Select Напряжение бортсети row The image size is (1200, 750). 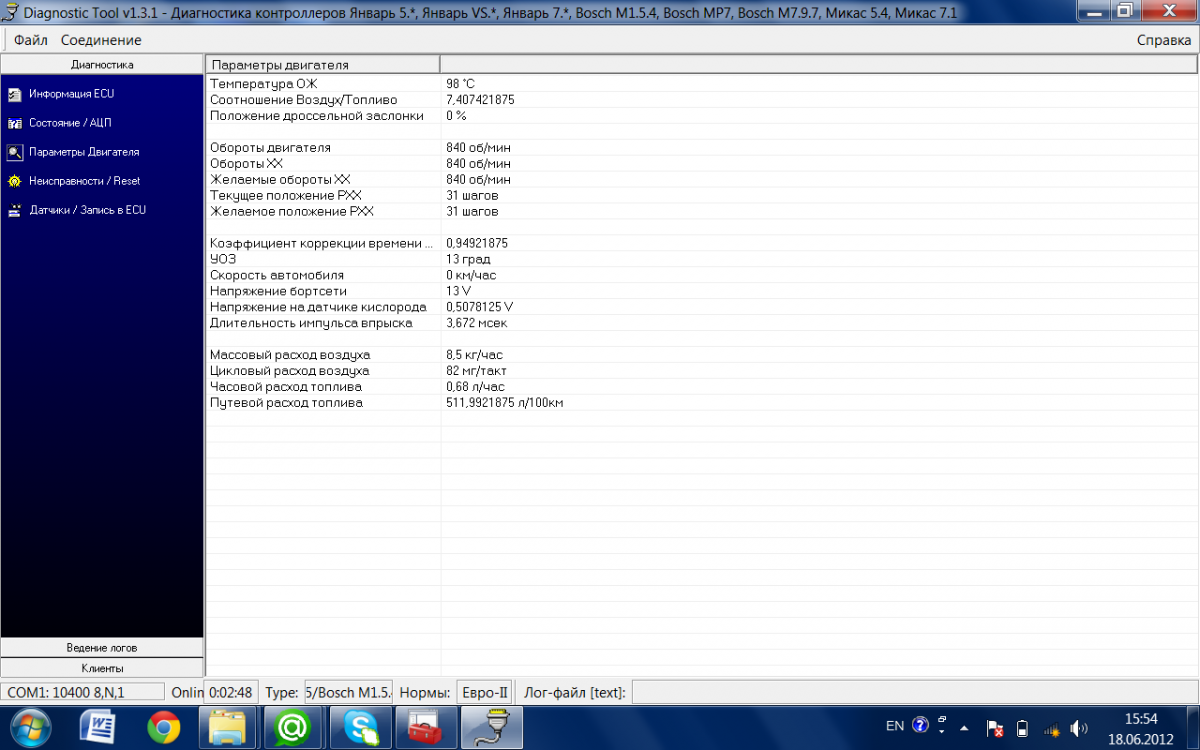[701, 291]
